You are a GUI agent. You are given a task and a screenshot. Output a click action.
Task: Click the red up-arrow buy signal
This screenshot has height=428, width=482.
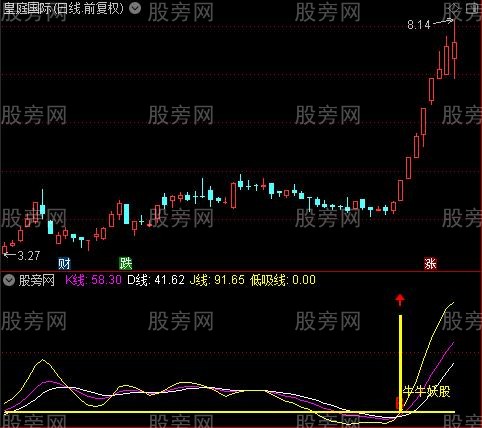400,300
